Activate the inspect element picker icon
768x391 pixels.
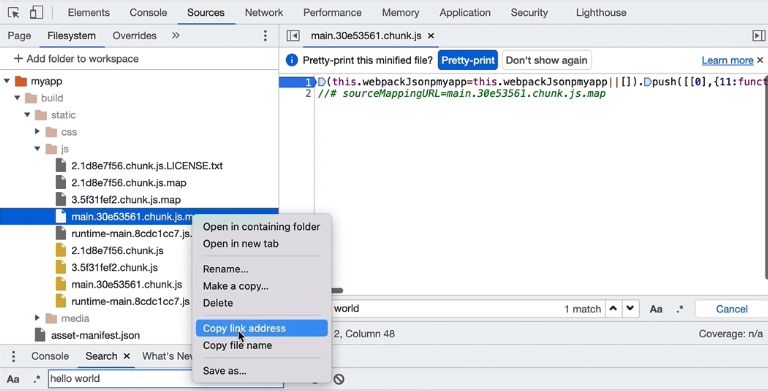(14, 13)
